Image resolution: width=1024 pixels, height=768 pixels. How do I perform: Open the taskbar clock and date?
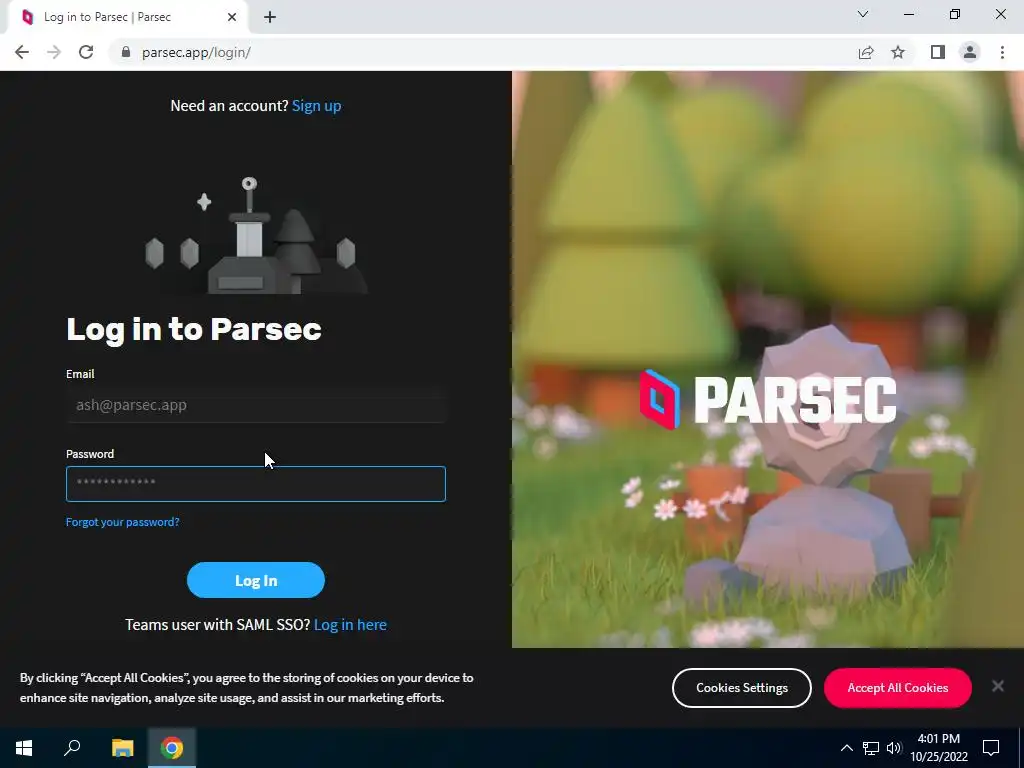(939, 748)
